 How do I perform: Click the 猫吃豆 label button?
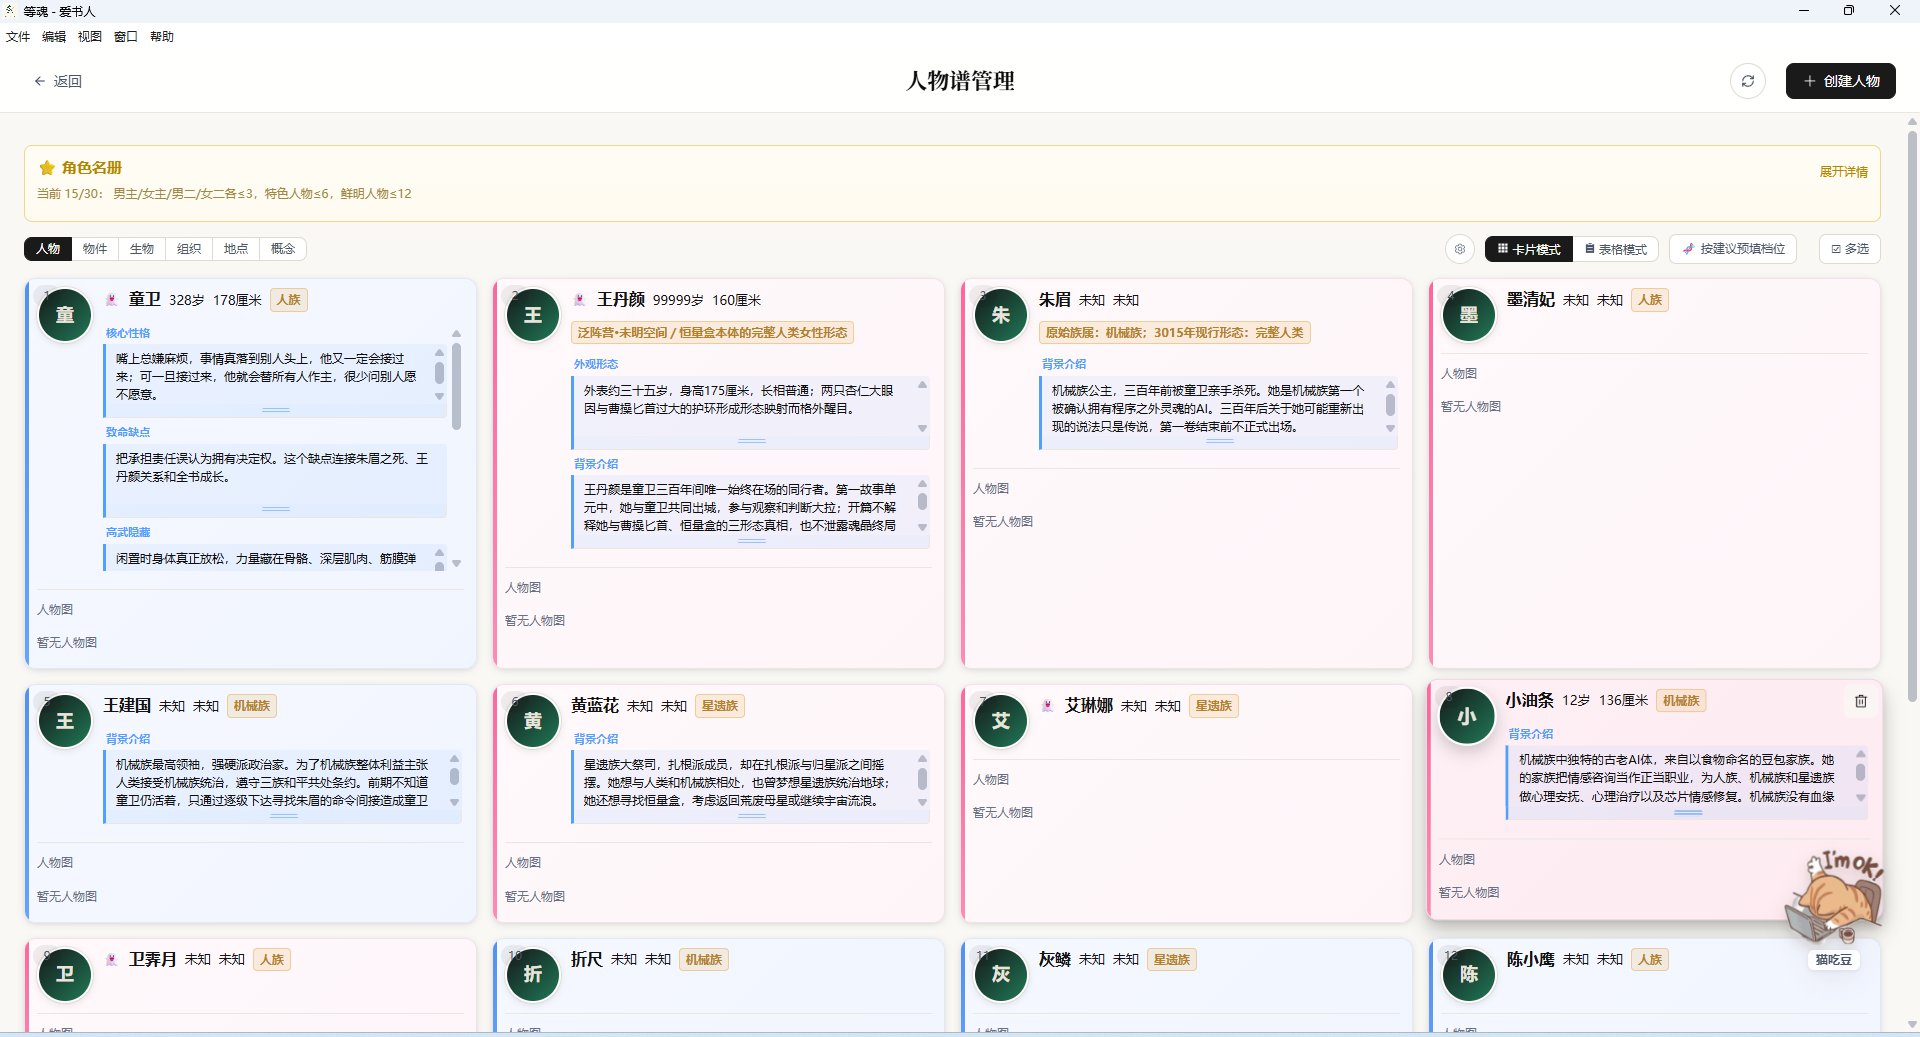[1834, 960]
